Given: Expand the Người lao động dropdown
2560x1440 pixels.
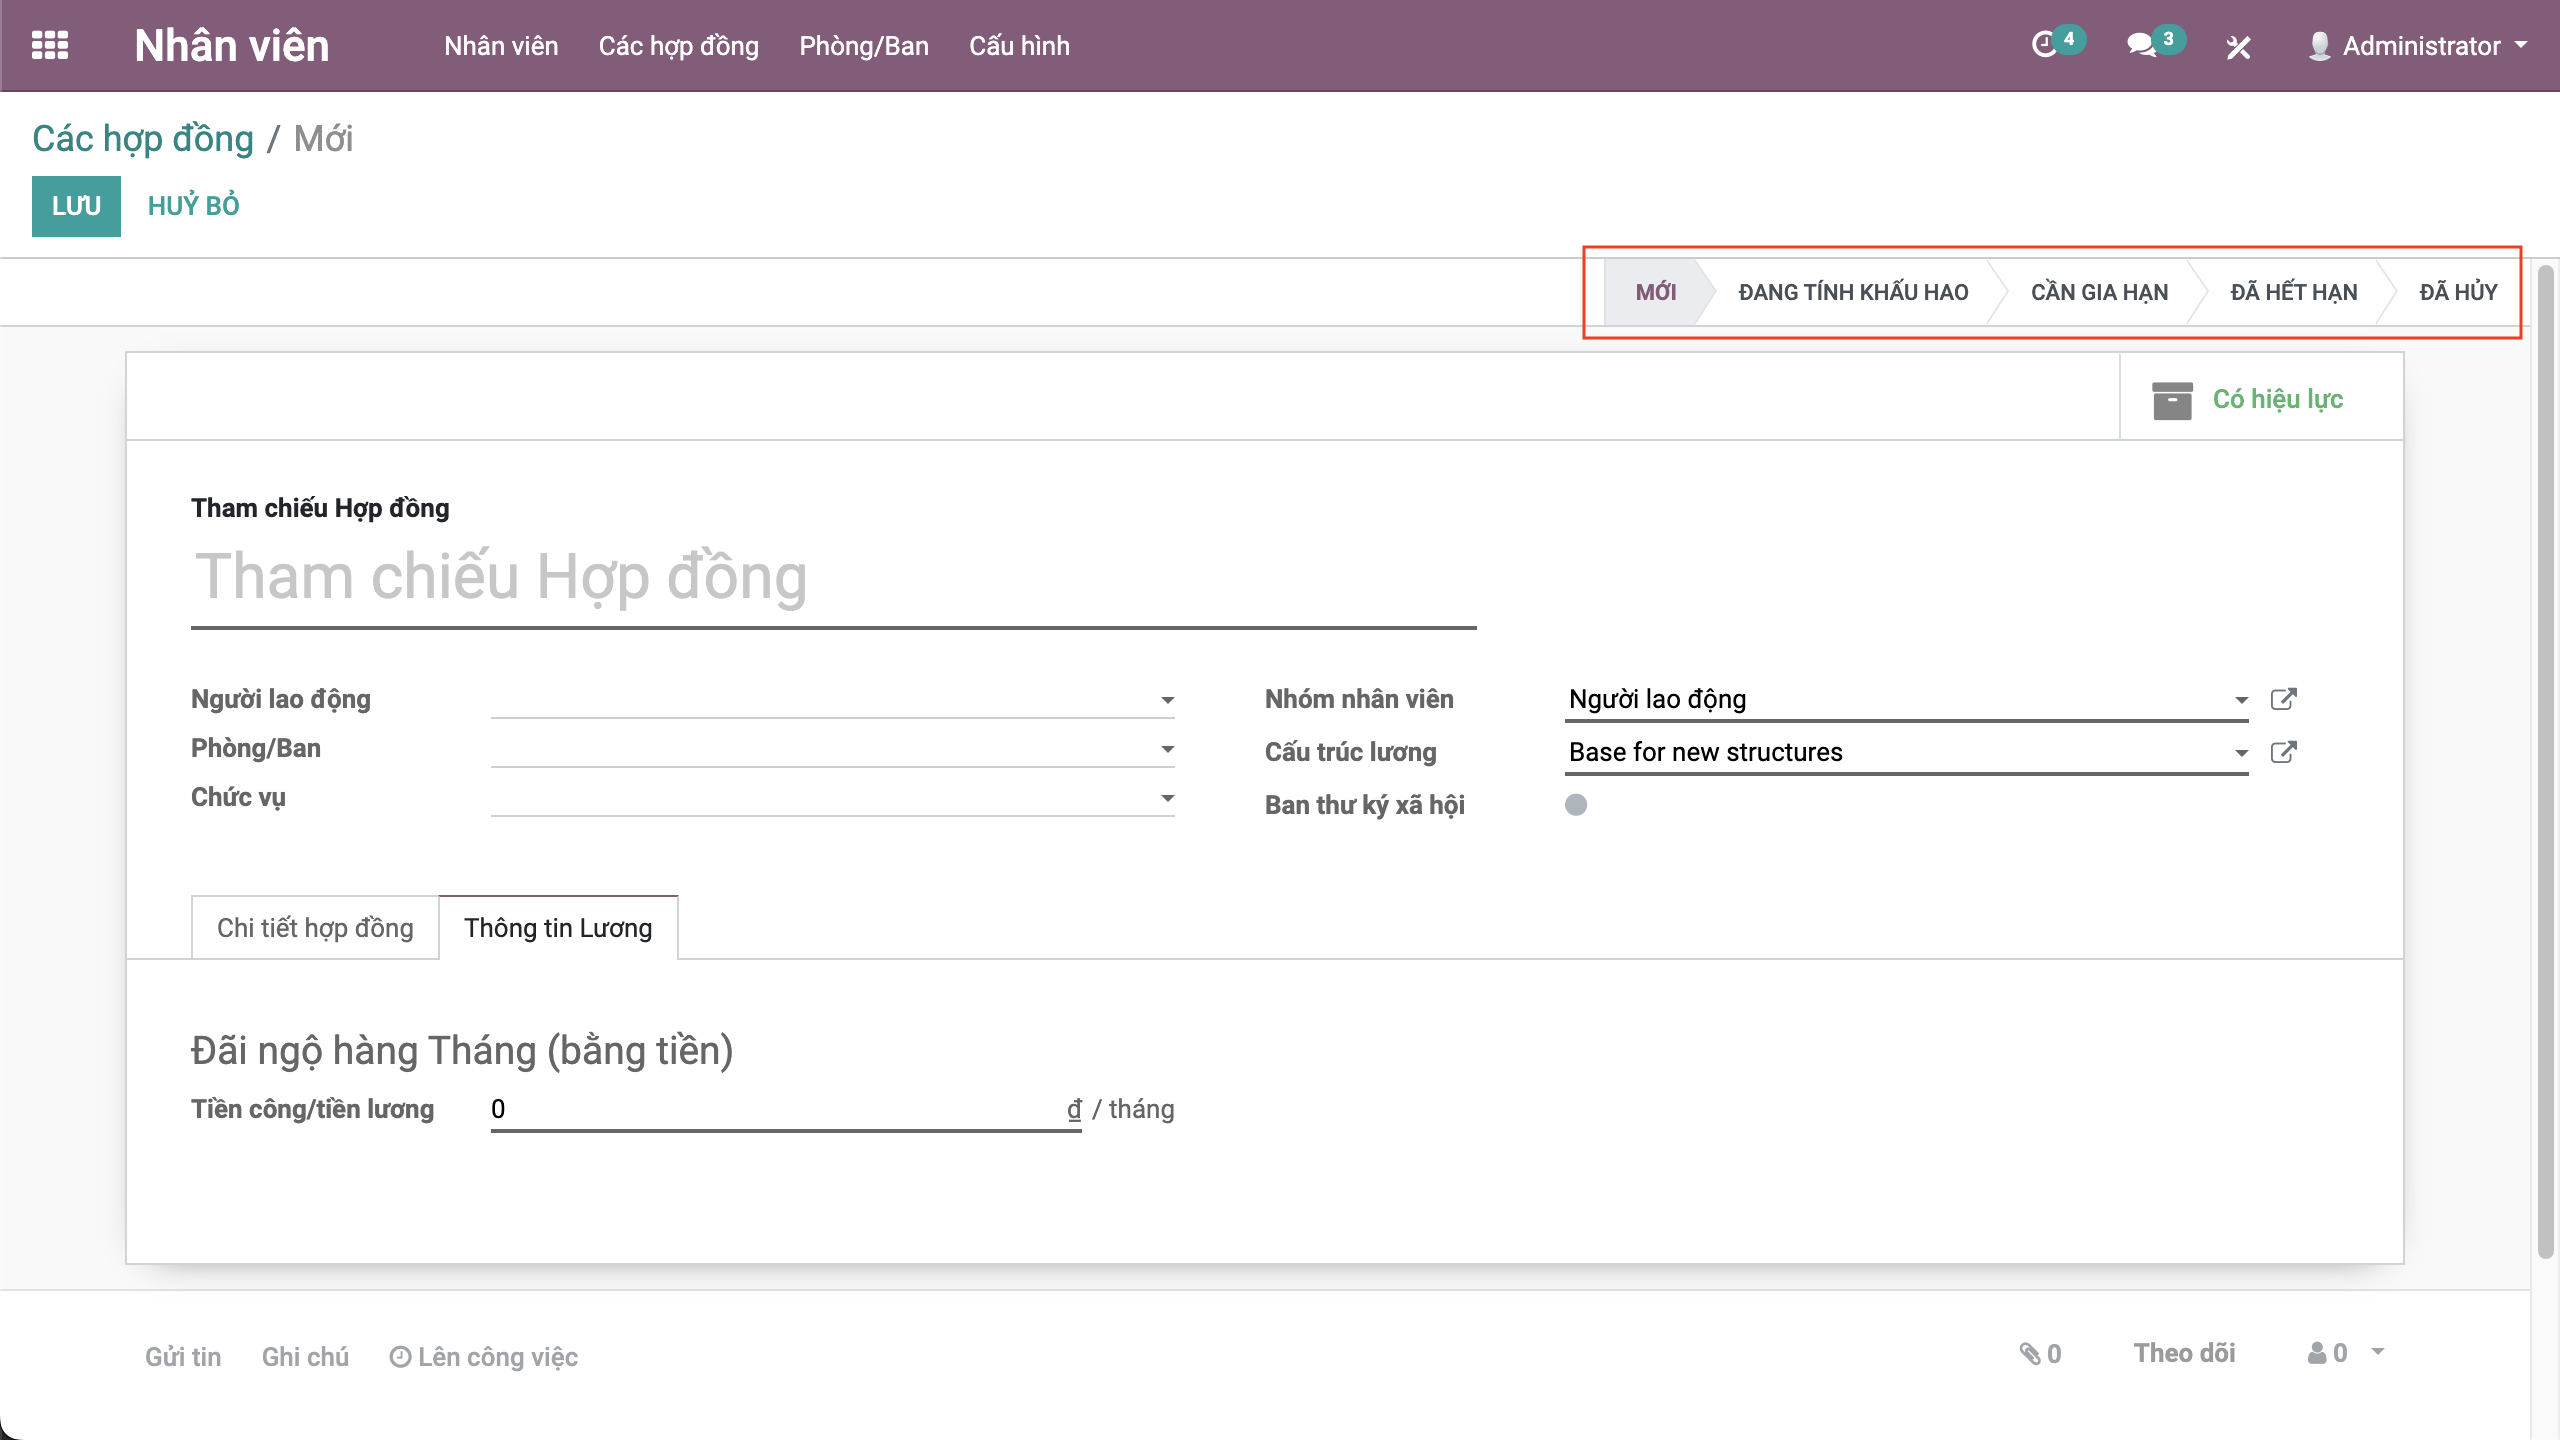Looking at the screenshot, I should (x=1166, y=700).
